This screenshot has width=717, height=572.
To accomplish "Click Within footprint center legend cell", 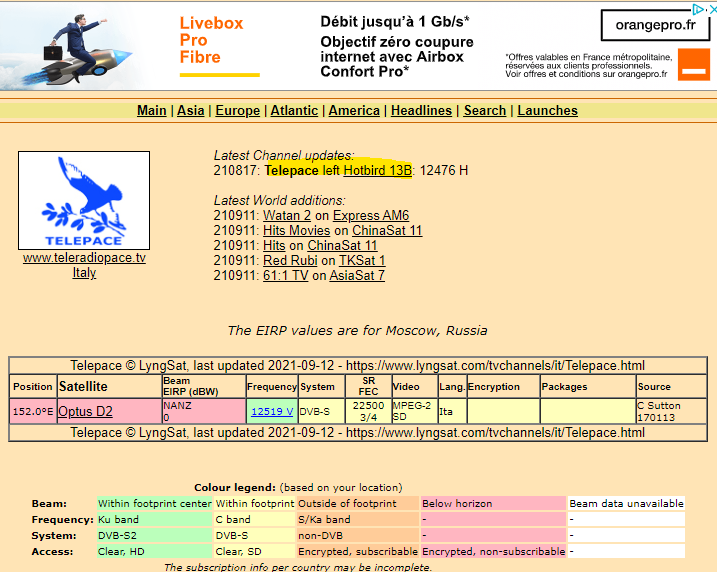I will click(155, 503).
